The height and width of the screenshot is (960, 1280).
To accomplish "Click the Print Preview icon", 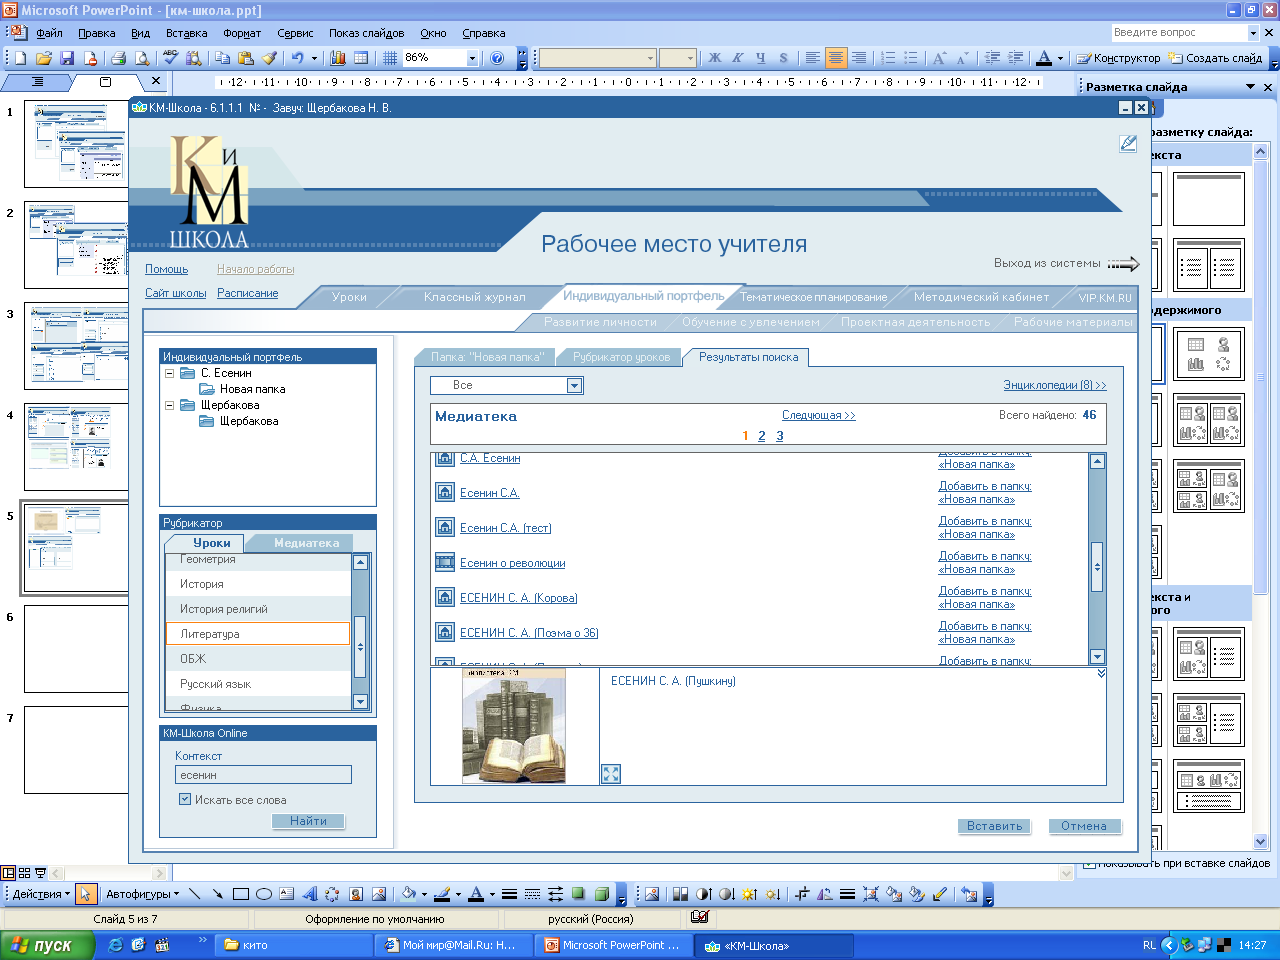I will click(141, 58).
